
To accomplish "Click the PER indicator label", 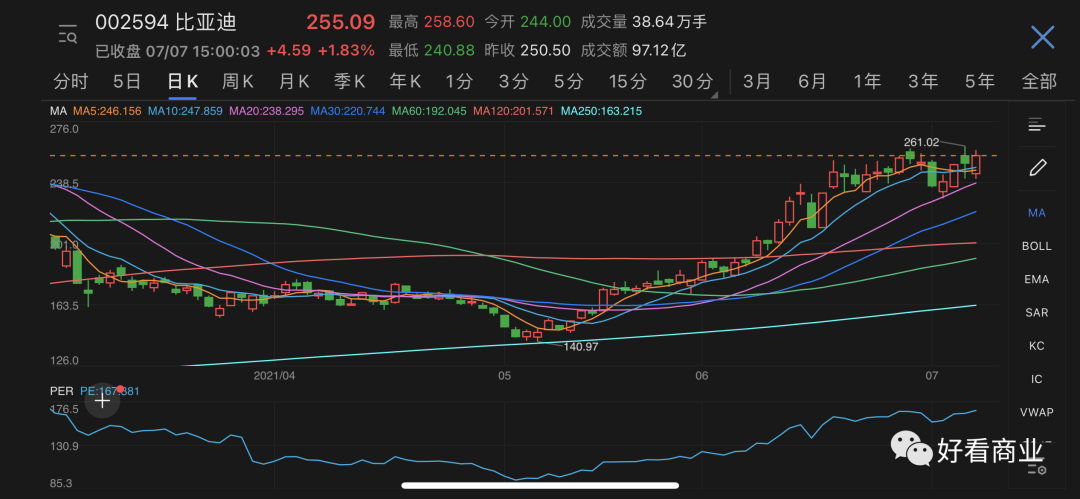I will tap(61, 391).
